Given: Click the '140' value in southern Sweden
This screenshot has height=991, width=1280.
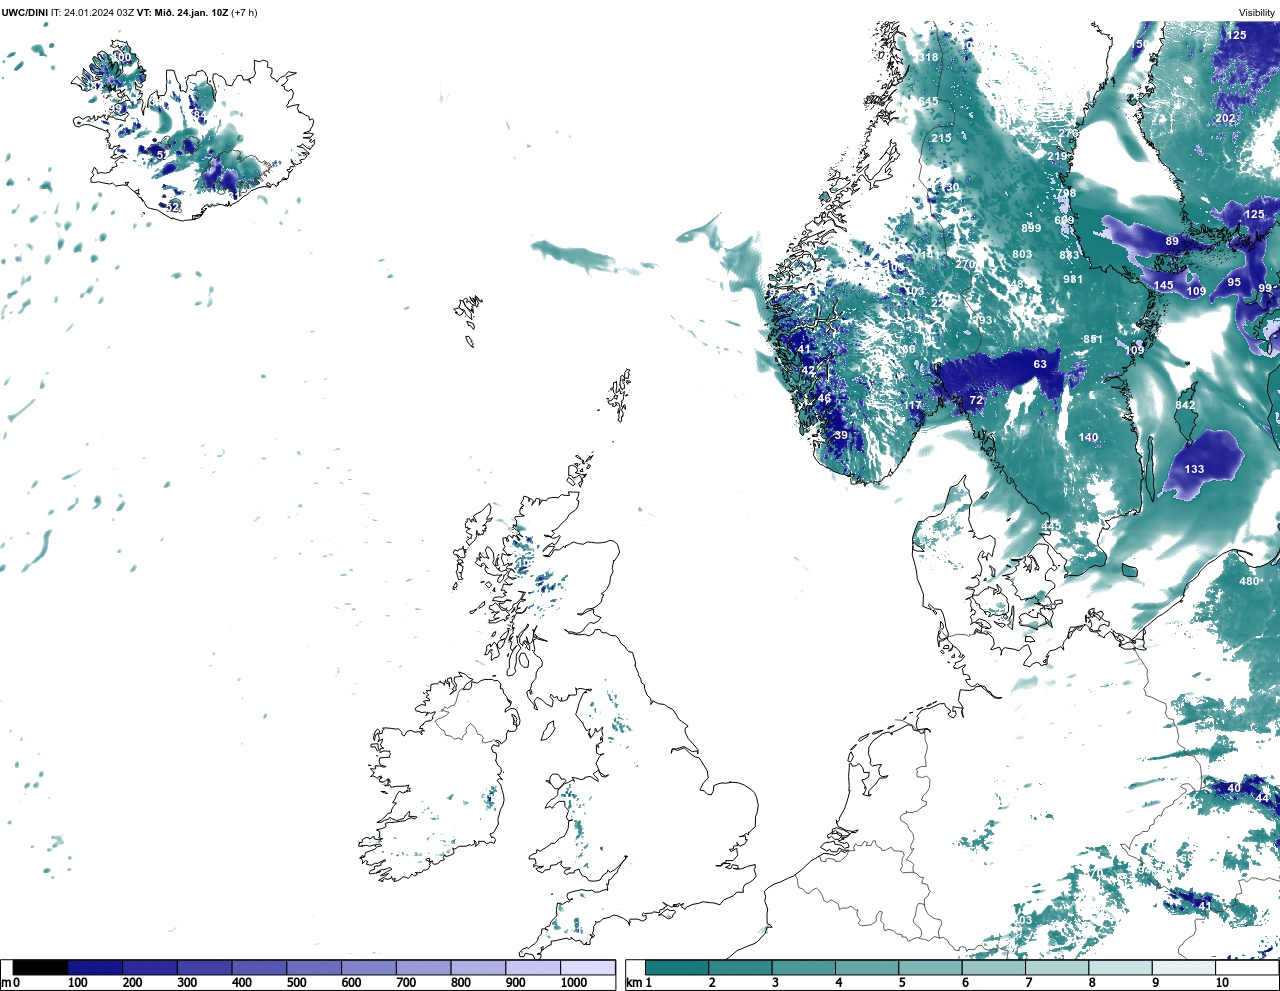Looking at the screenshot, I should 1088,437.
